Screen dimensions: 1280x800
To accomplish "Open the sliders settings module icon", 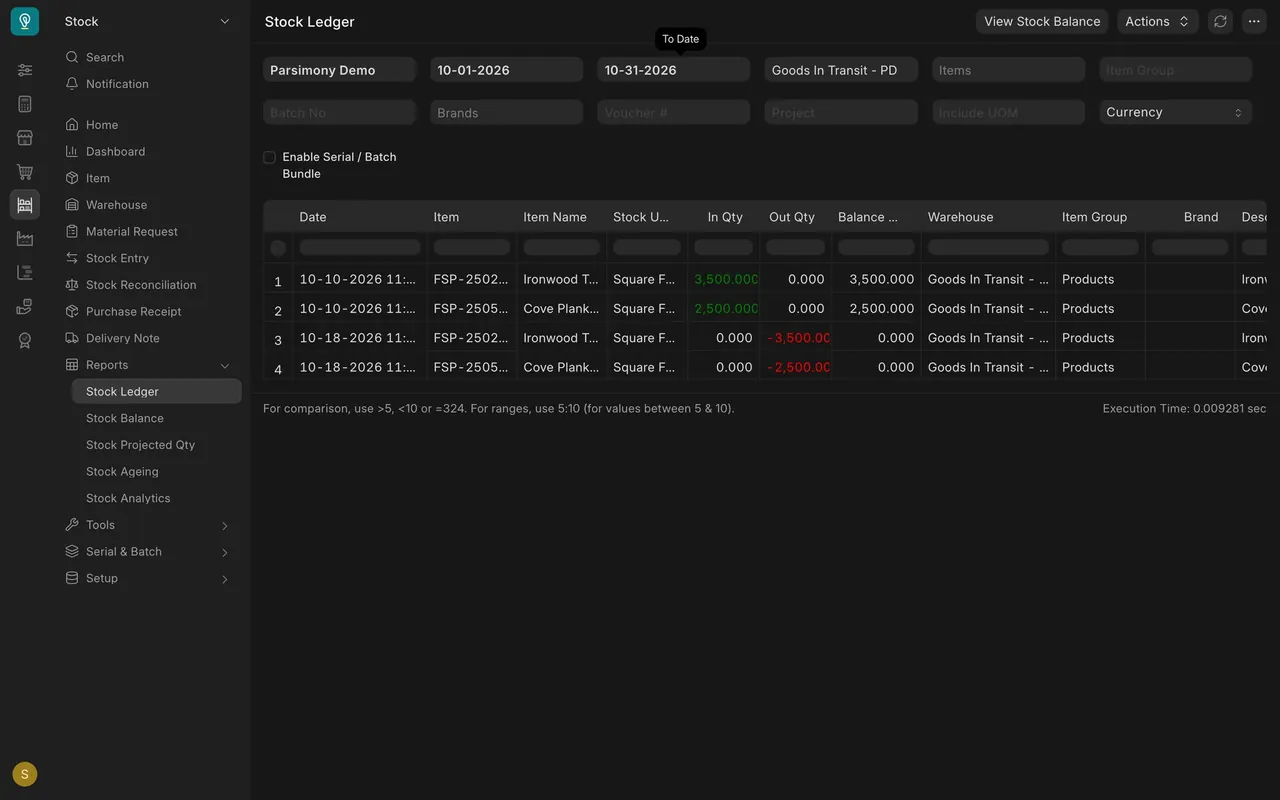I will [x=25, y=70].
